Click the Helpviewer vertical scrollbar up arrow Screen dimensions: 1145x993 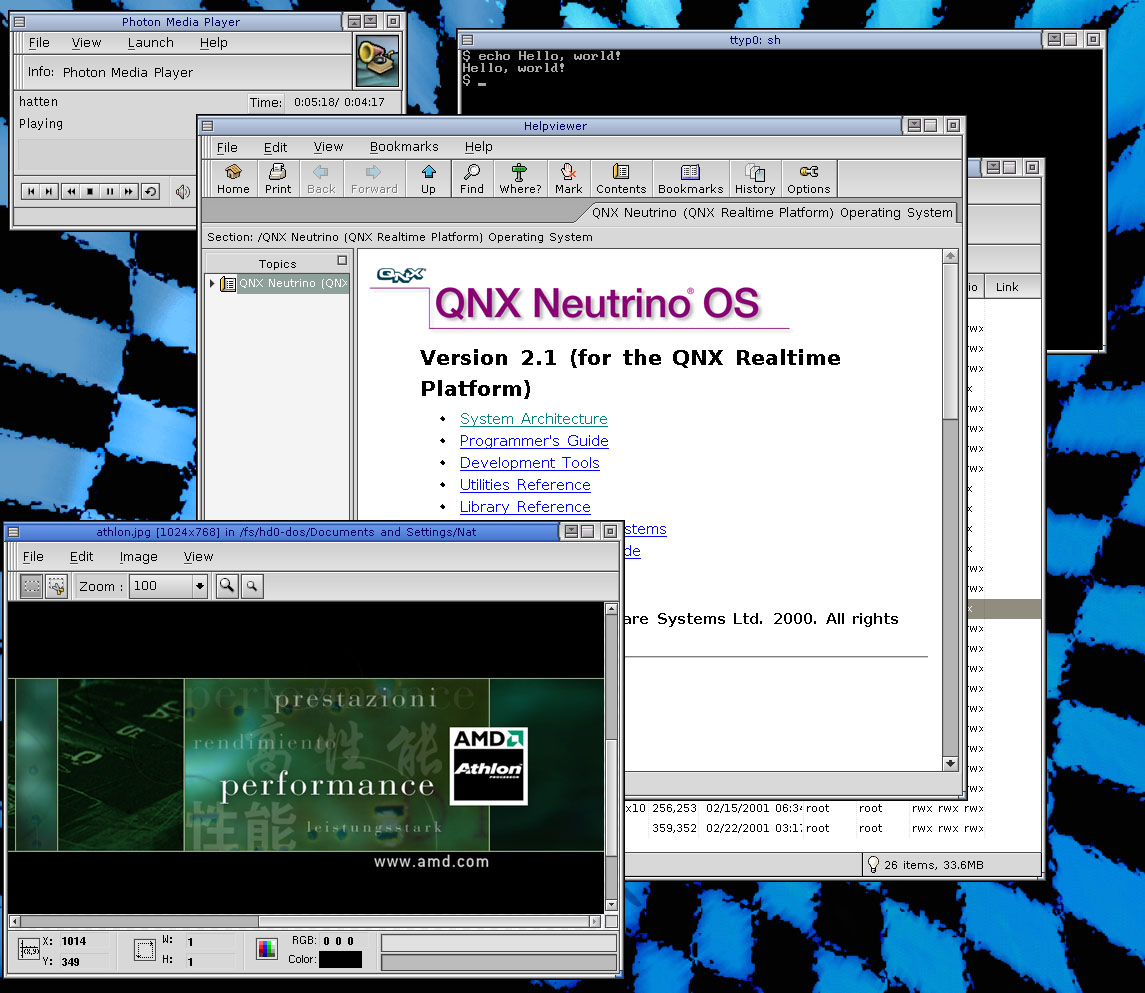(950, 256)
